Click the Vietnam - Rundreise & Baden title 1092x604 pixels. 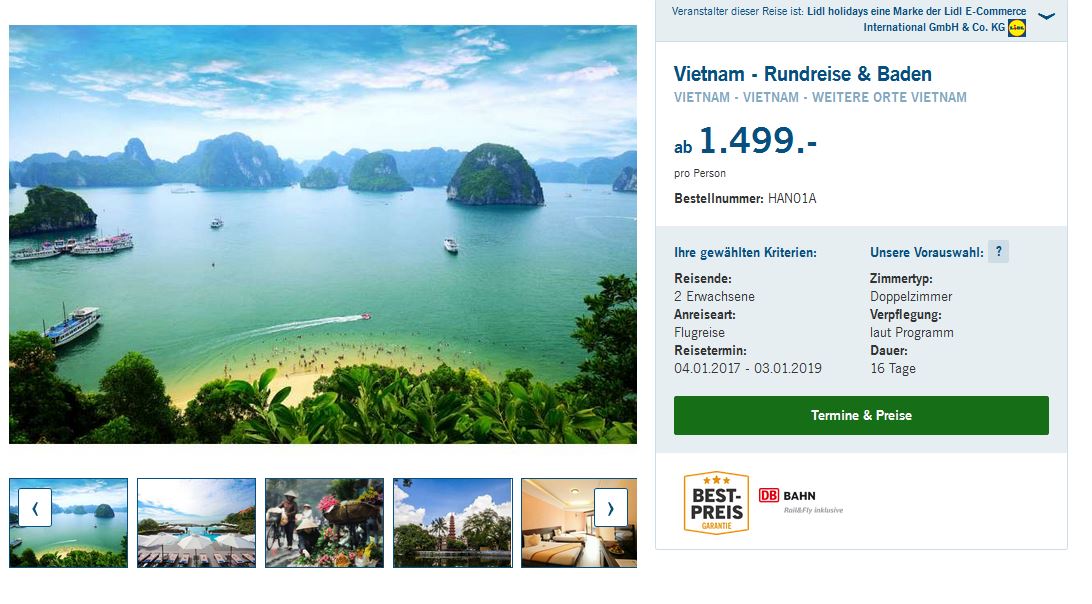[802, 74]
